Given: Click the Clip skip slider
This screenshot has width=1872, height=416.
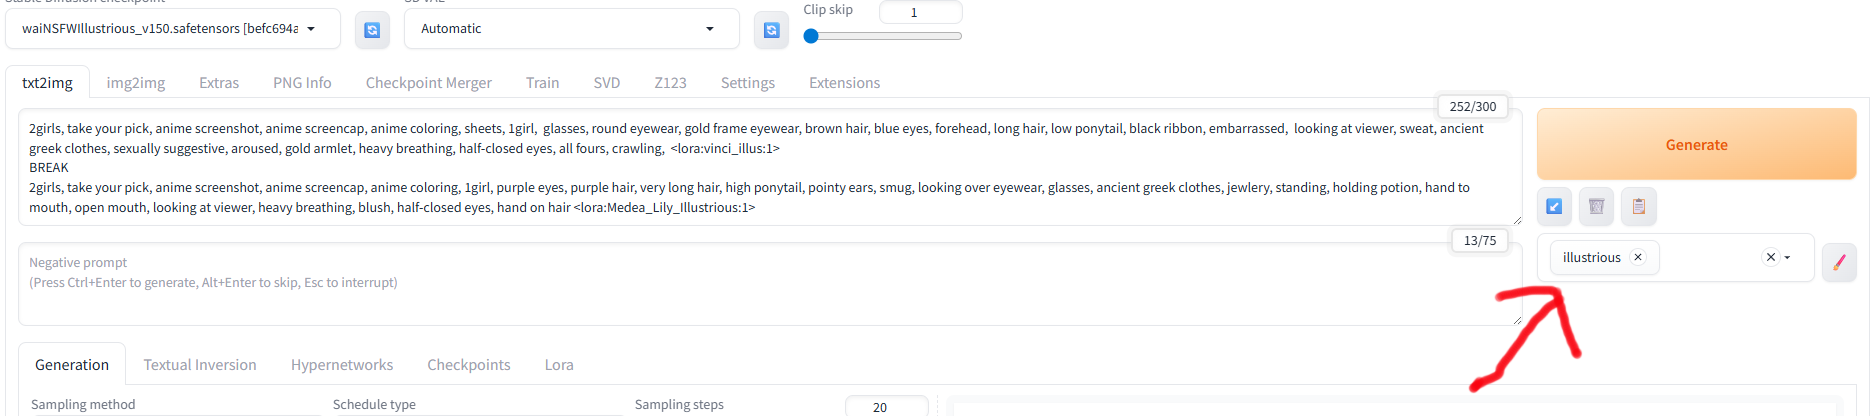Looking at the screenshot, I should click(x=884, y=36).
